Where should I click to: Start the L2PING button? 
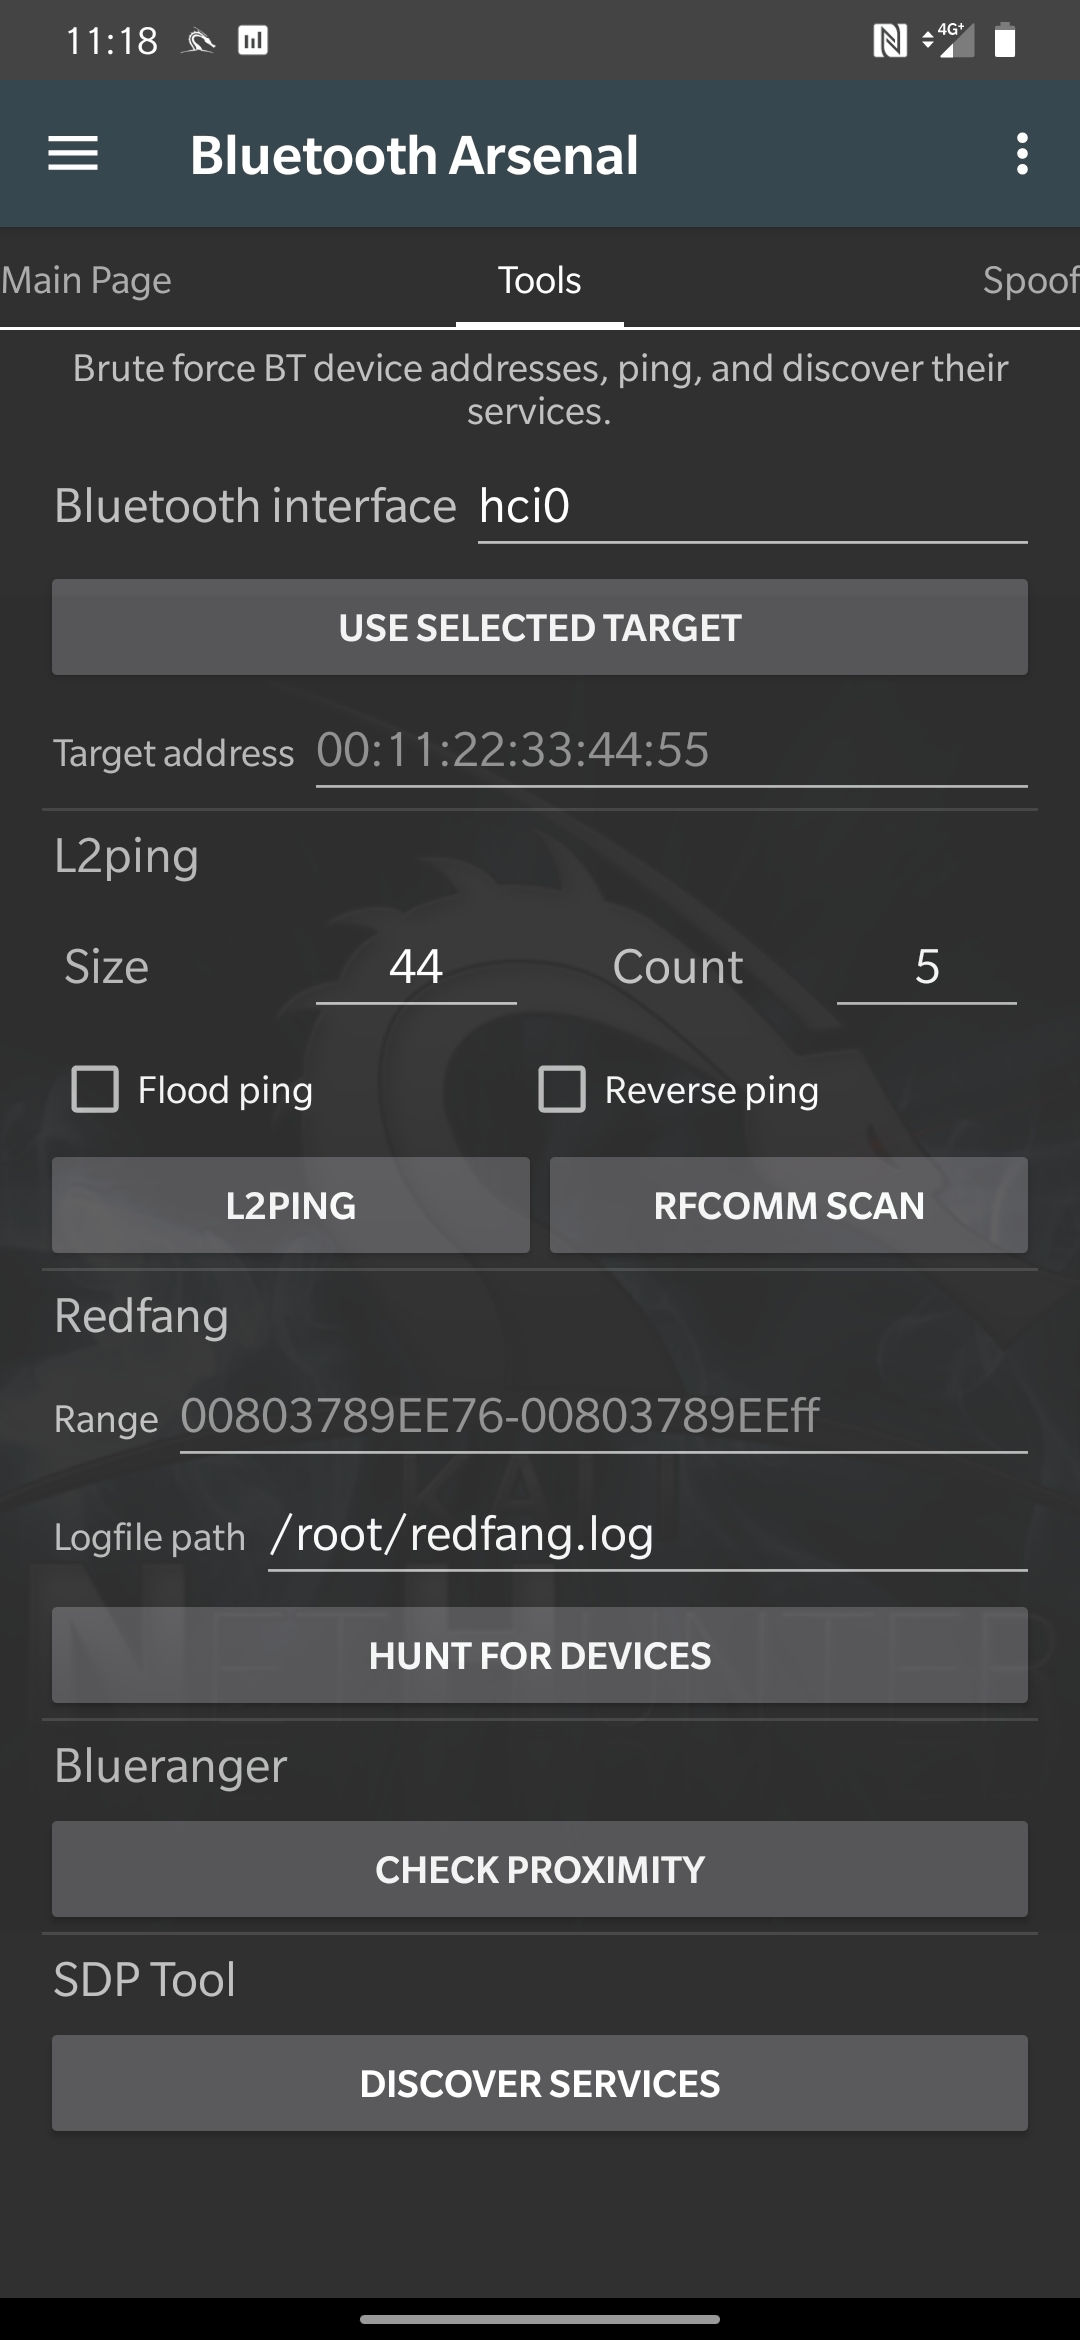point(290,1205)
